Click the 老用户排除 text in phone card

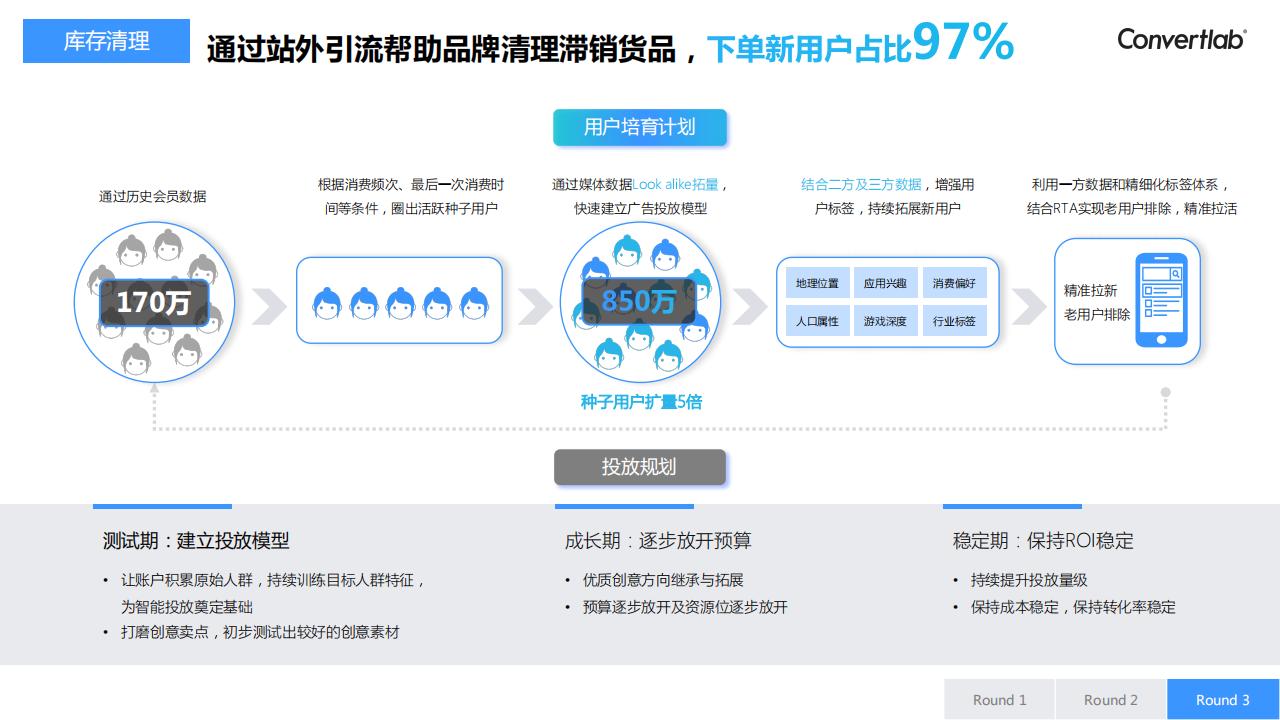(x=1097, y=314)
